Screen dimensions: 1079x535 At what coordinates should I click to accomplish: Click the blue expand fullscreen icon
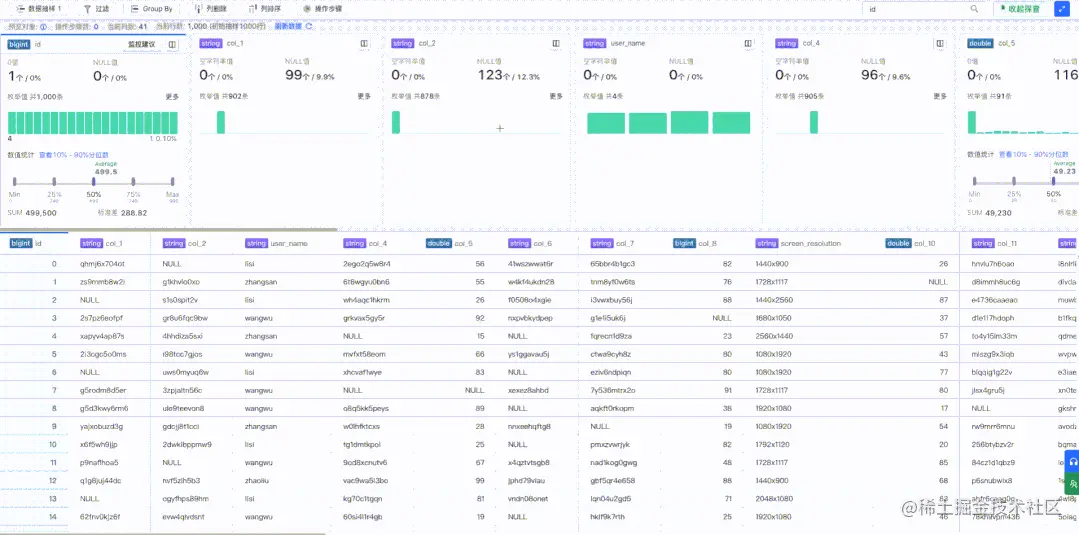point(1060,9)
